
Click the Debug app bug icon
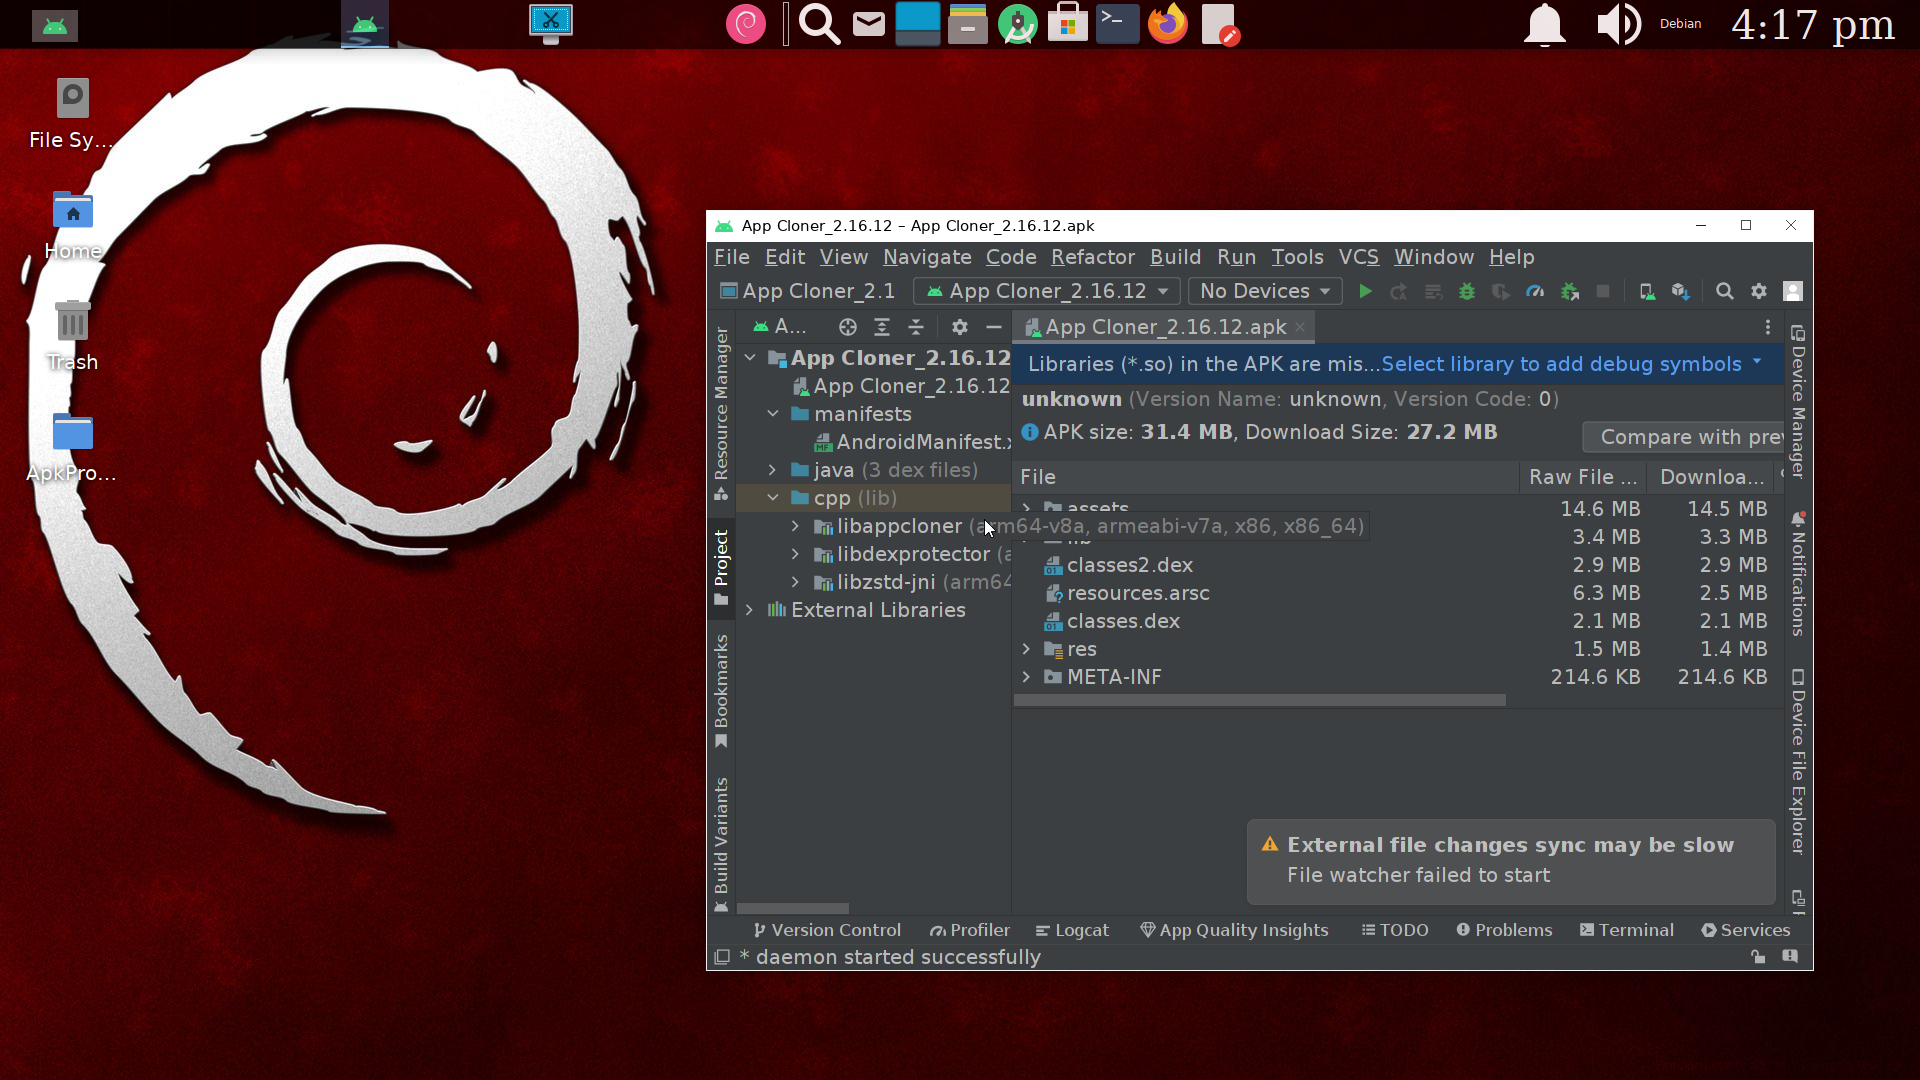[x=1467, y=291]
